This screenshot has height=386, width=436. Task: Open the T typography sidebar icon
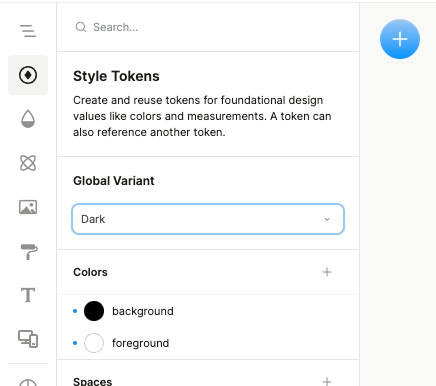[28, 295]
